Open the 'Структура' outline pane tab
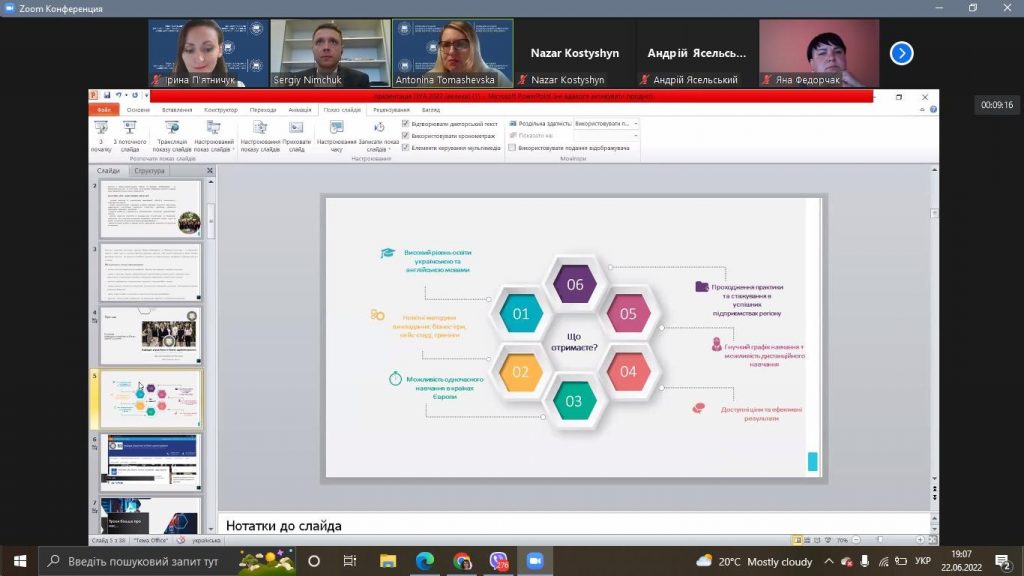 (x=150, y=170)
